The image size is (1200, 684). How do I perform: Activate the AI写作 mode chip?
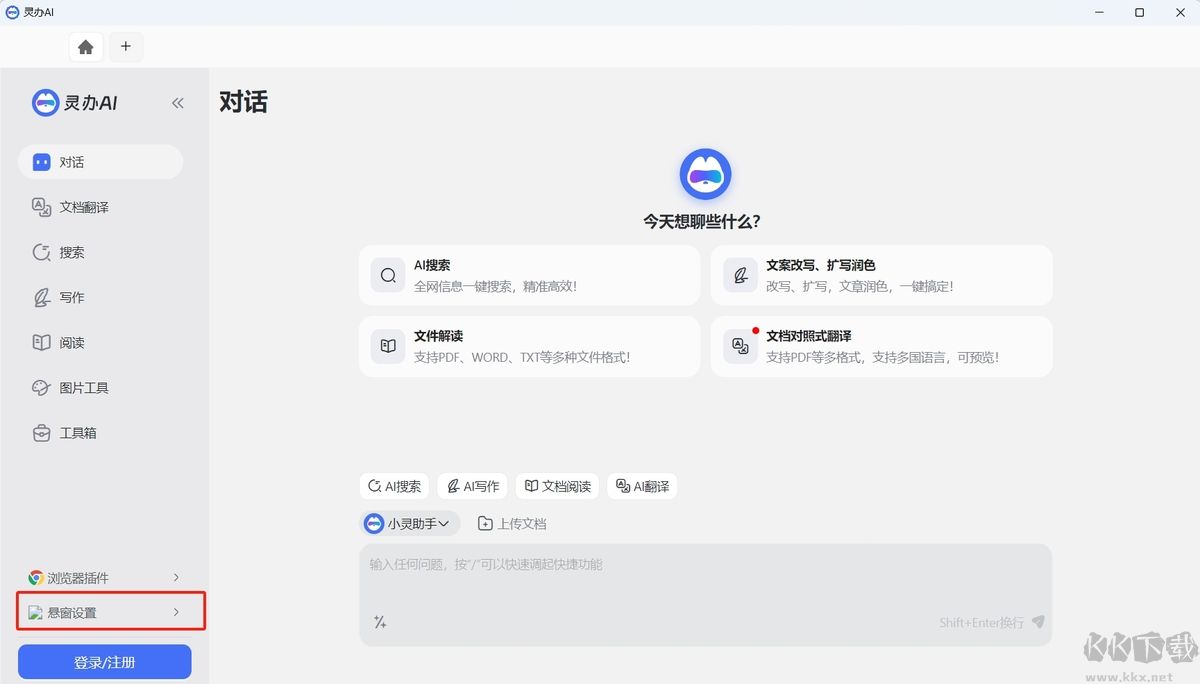[x=472, y=486]
